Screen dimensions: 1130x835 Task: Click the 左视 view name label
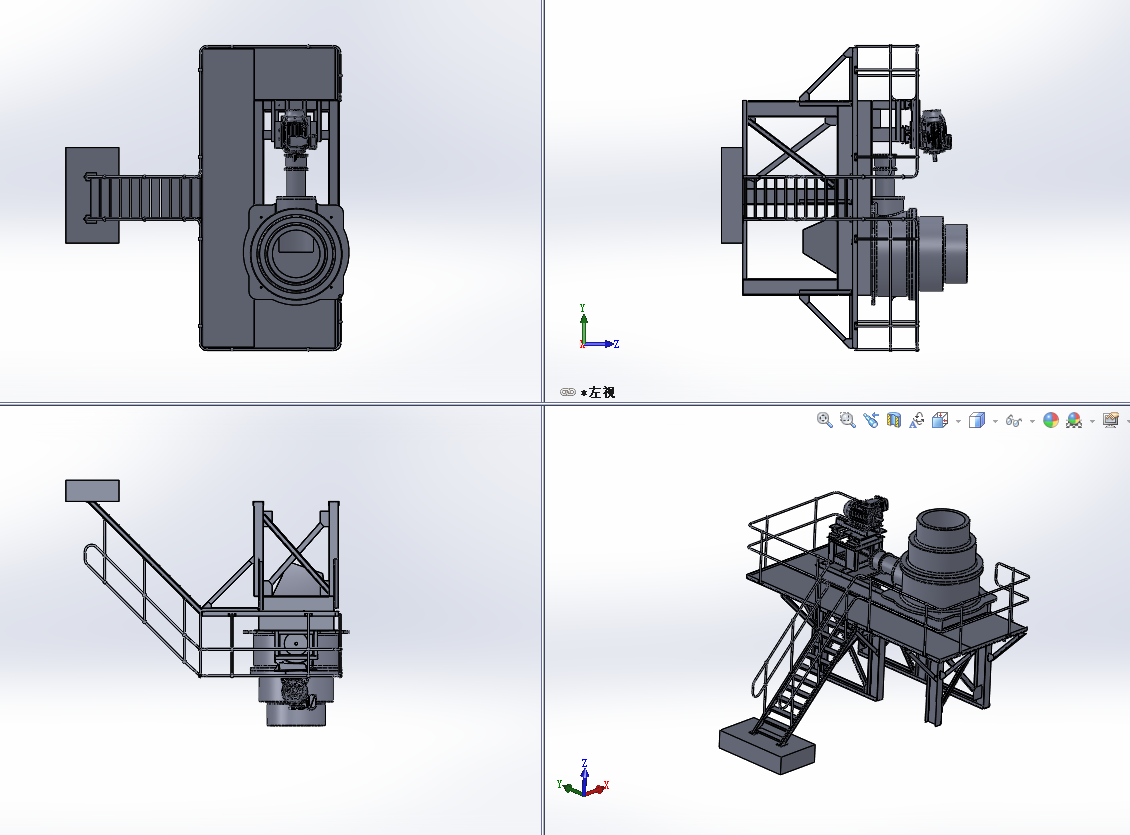(602, 393)
